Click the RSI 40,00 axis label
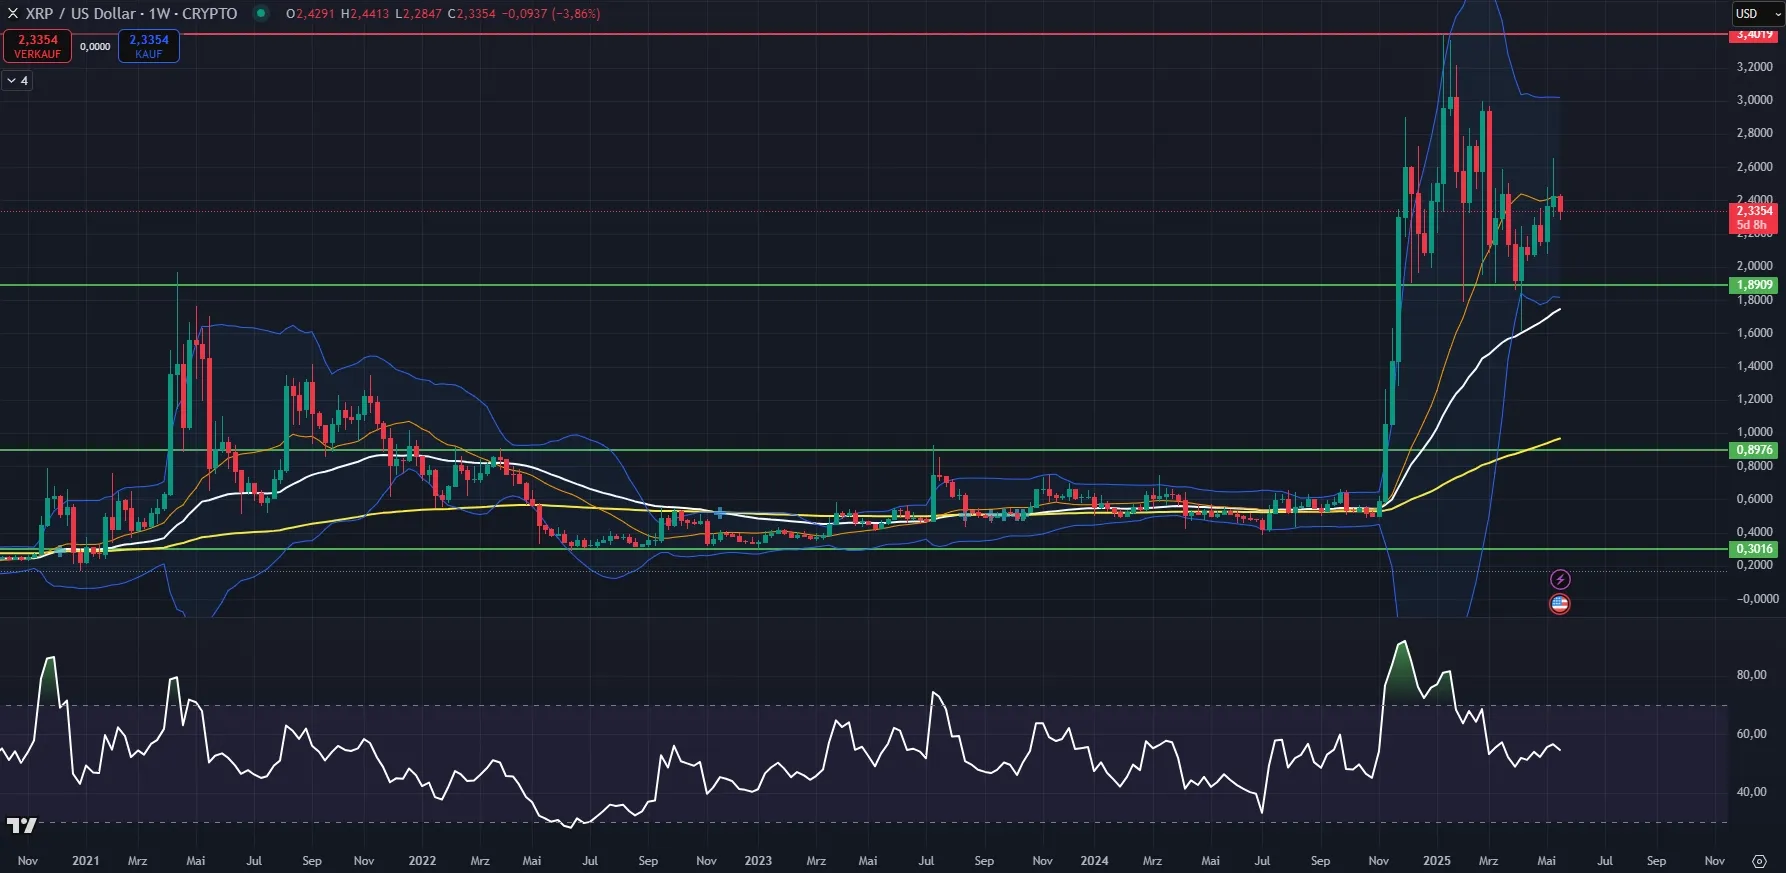This screenshot has width=1786, height=873. coord(1751,792)
